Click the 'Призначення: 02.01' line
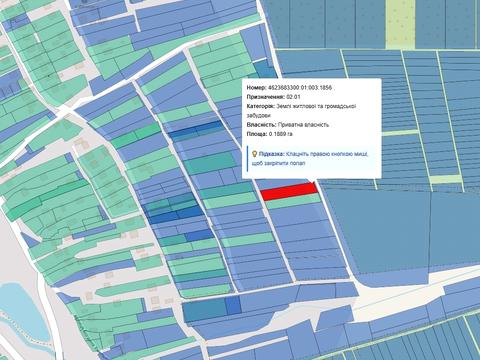This screenshot has width=480, height=360. click(x=273, y=97)
